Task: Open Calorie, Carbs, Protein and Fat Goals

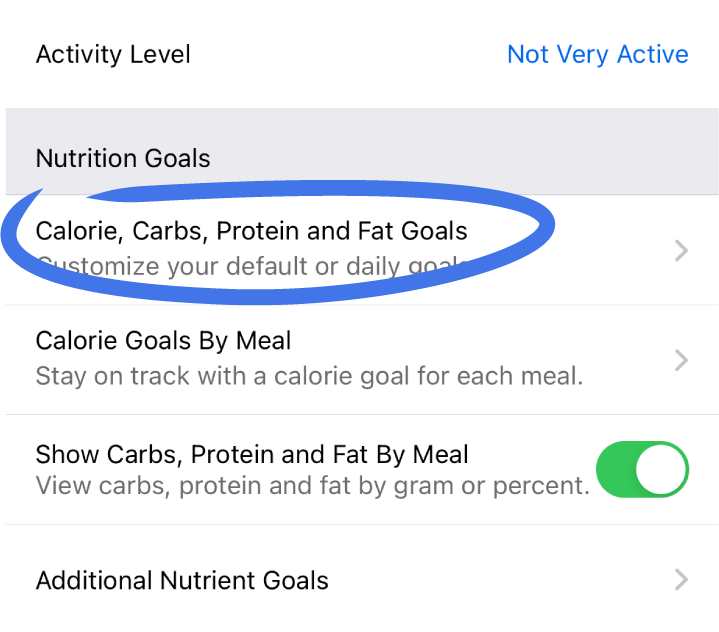Action: 251,232
